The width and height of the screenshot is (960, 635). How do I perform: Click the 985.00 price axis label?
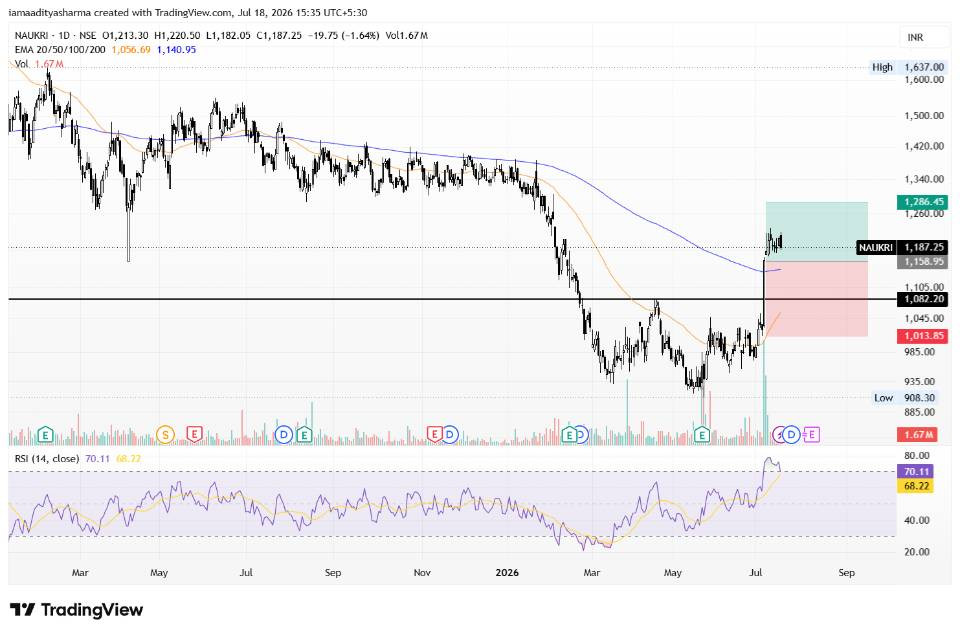[x=920, y=352]
